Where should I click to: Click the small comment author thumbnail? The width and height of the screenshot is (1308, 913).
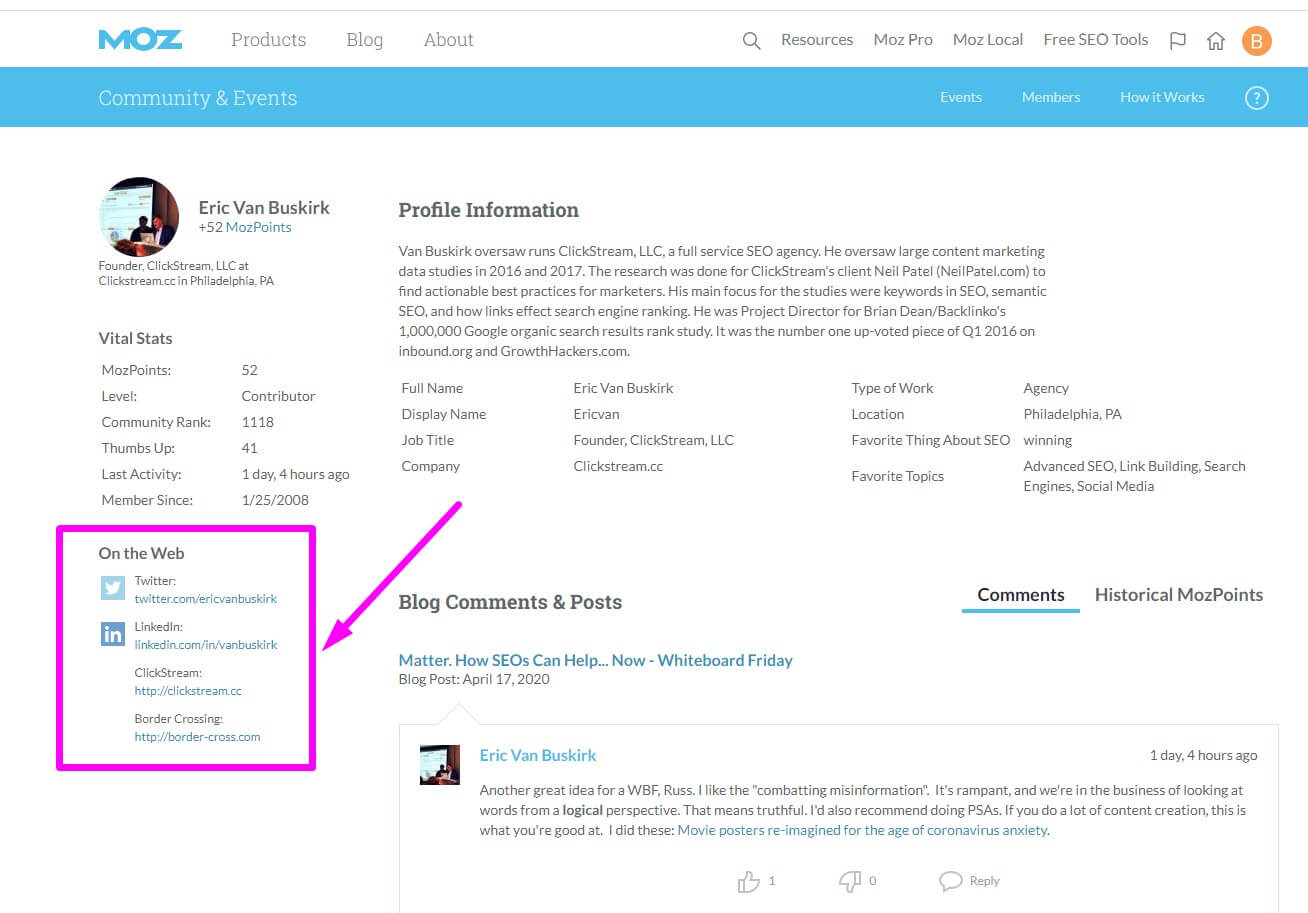tap(440, 765)
